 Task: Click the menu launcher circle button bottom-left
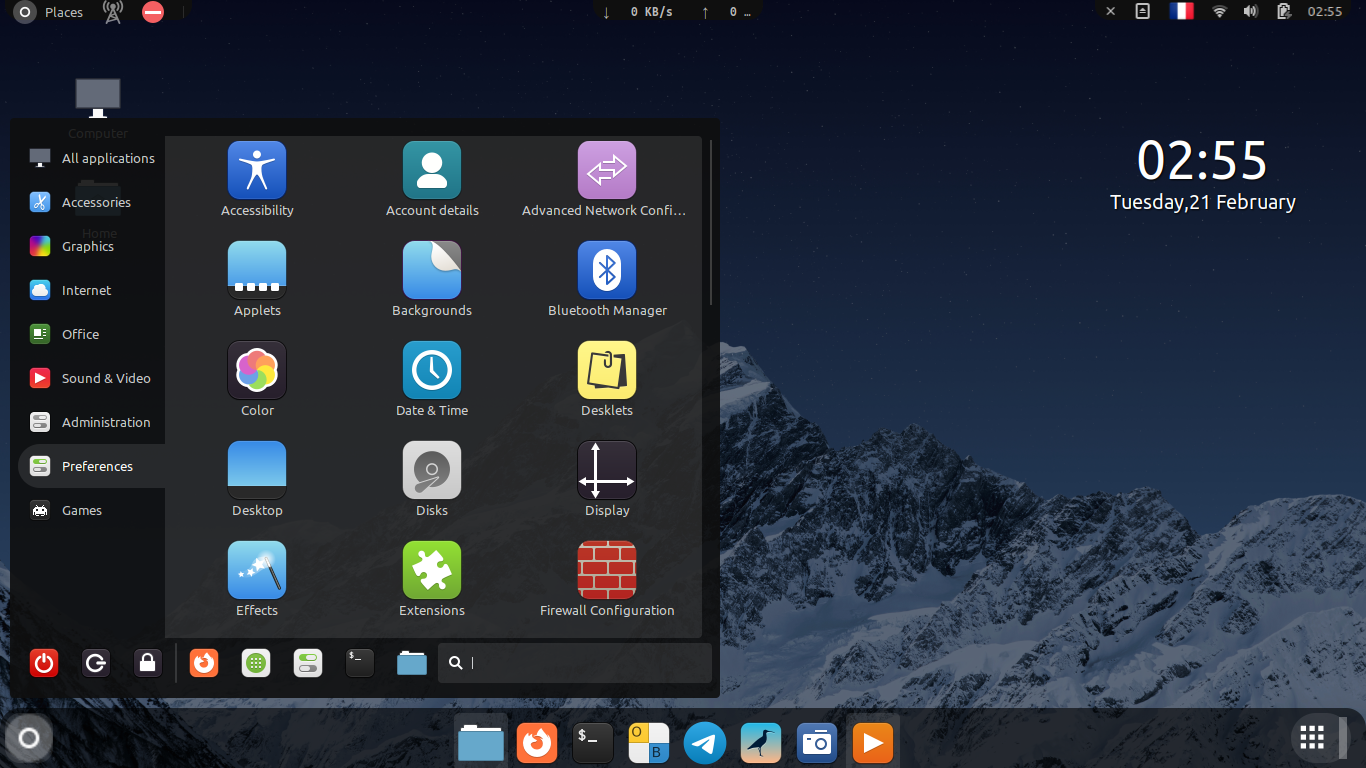pyautogui.click(x=29, y=738)
